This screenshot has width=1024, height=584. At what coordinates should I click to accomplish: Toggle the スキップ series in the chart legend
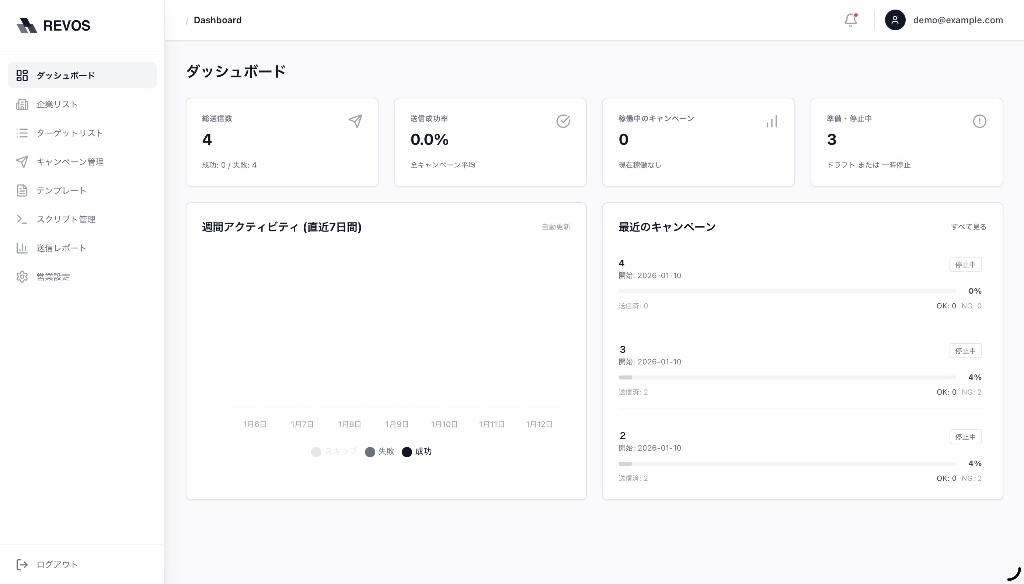(334, 451)
